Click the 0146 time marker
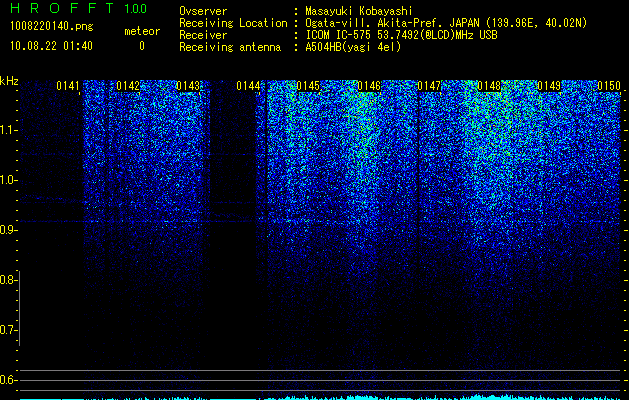Screen dimensions: 629x400 369,86
